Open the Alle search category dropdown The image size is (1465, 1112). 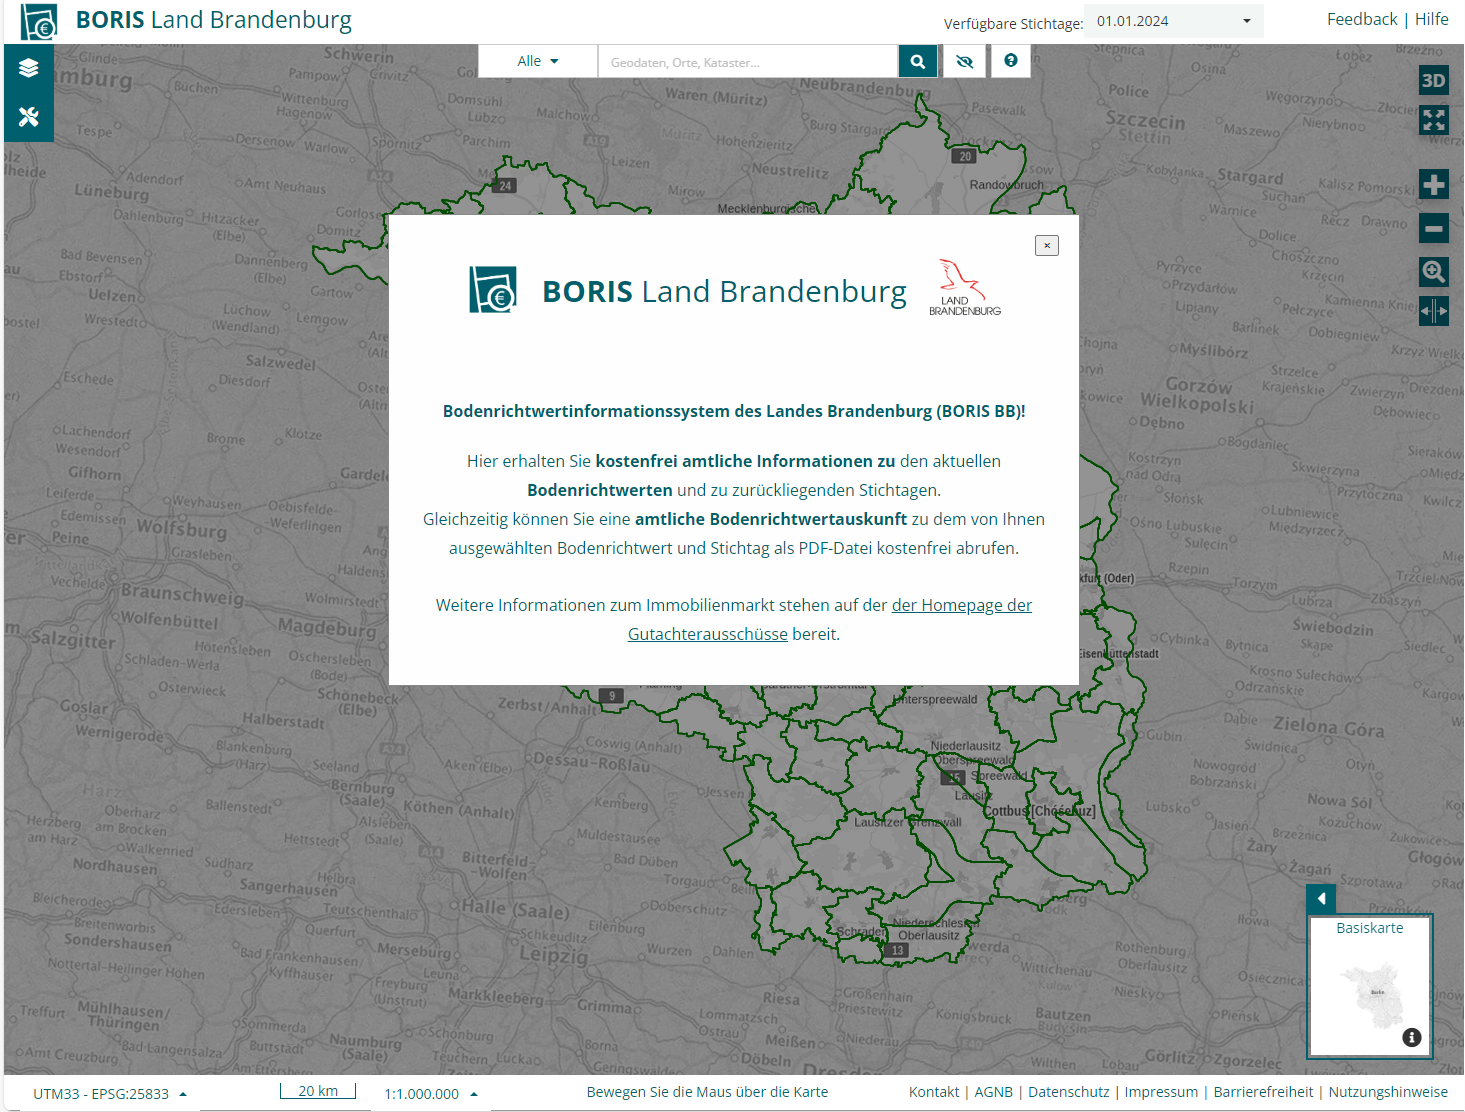tap(538, 61)
